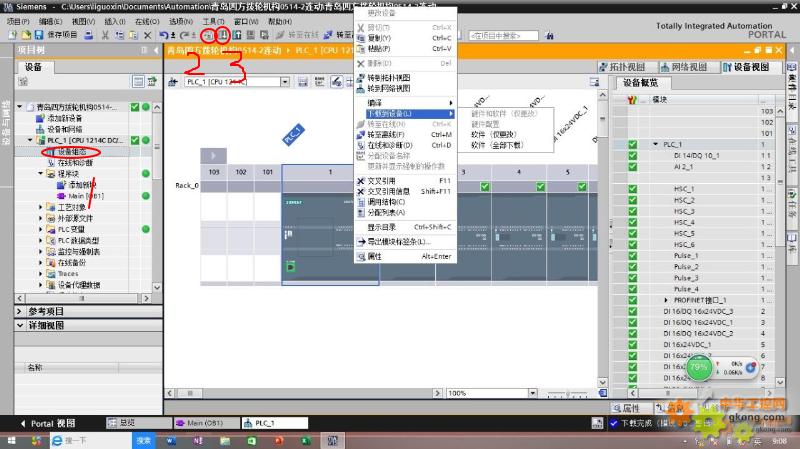Open 在线和诊断 in the project tree
Viewport: 800px width, 449px height.
(x=75, y=163)
